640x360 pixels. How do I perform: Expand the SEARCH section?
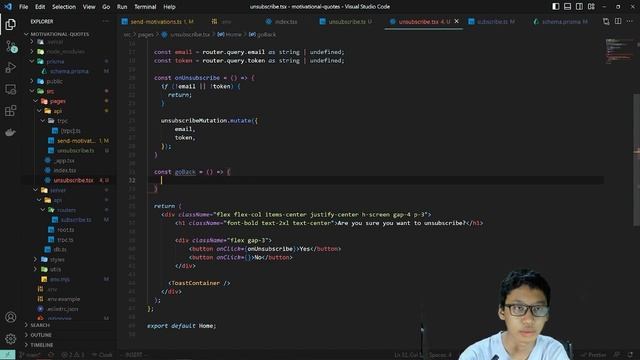[x=40, y=325]
